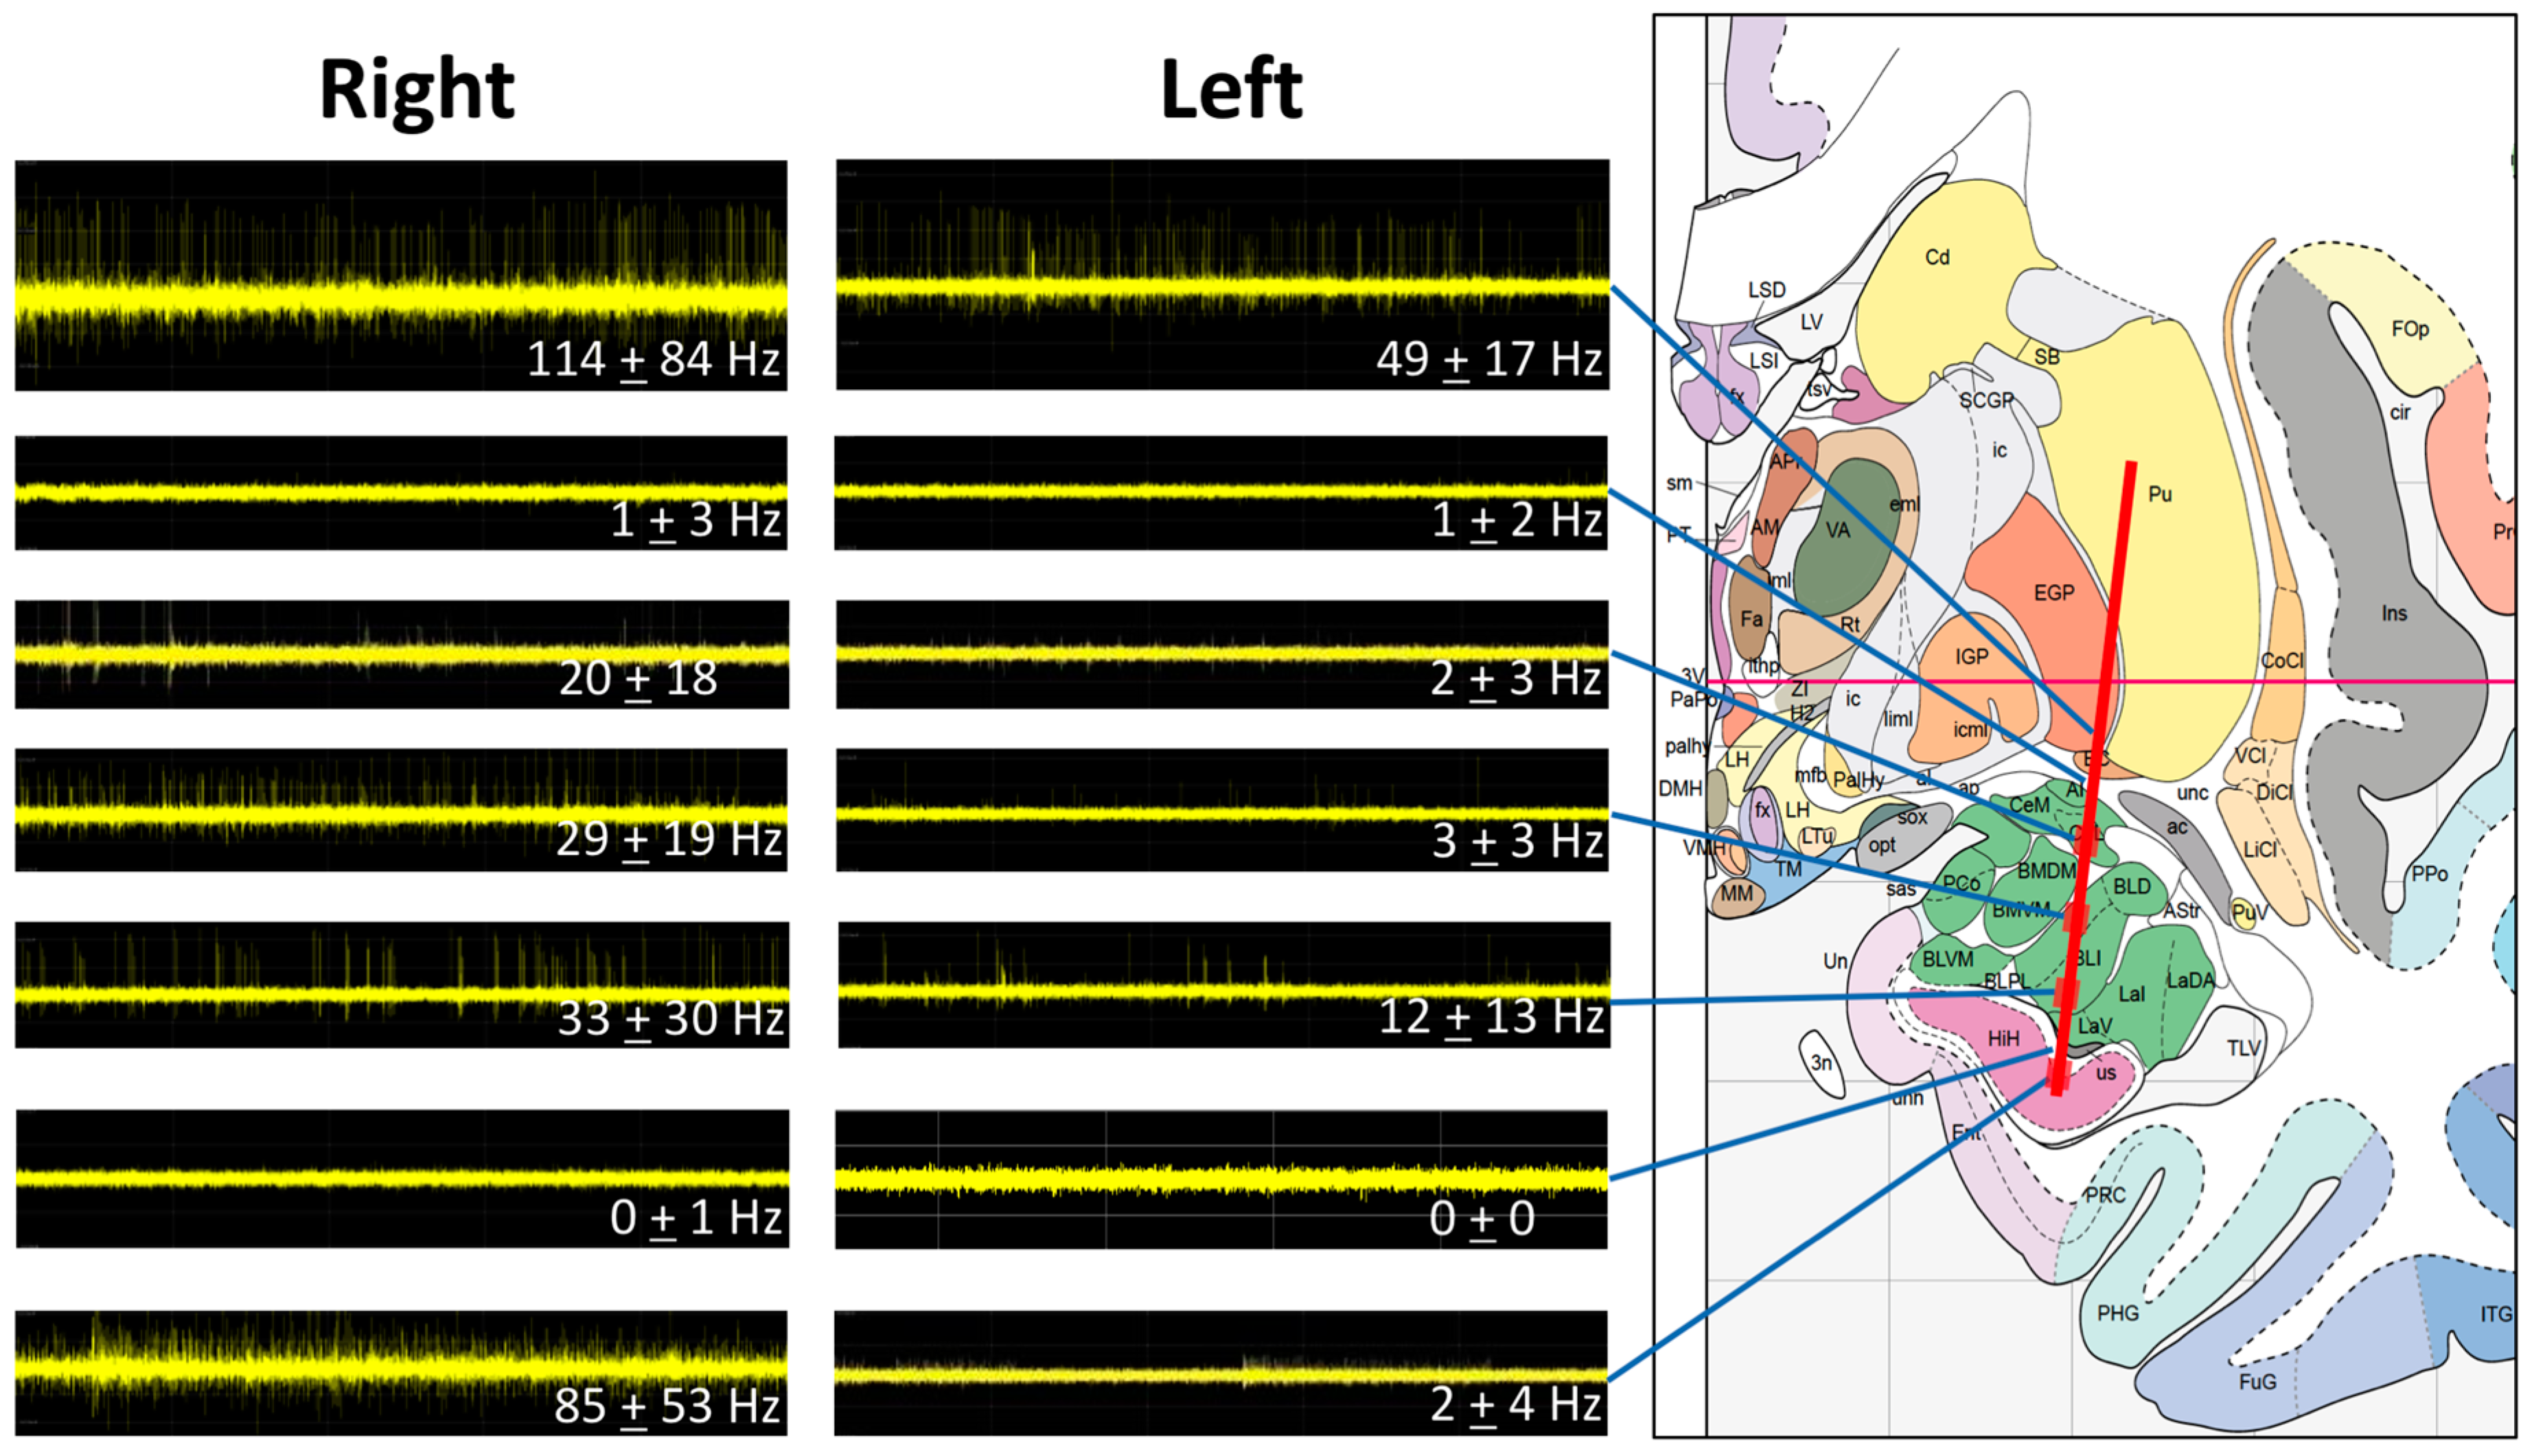The image size is (2532, 1456).
Task: Click the IGP region label
Action: click(x=1971, y=657)
